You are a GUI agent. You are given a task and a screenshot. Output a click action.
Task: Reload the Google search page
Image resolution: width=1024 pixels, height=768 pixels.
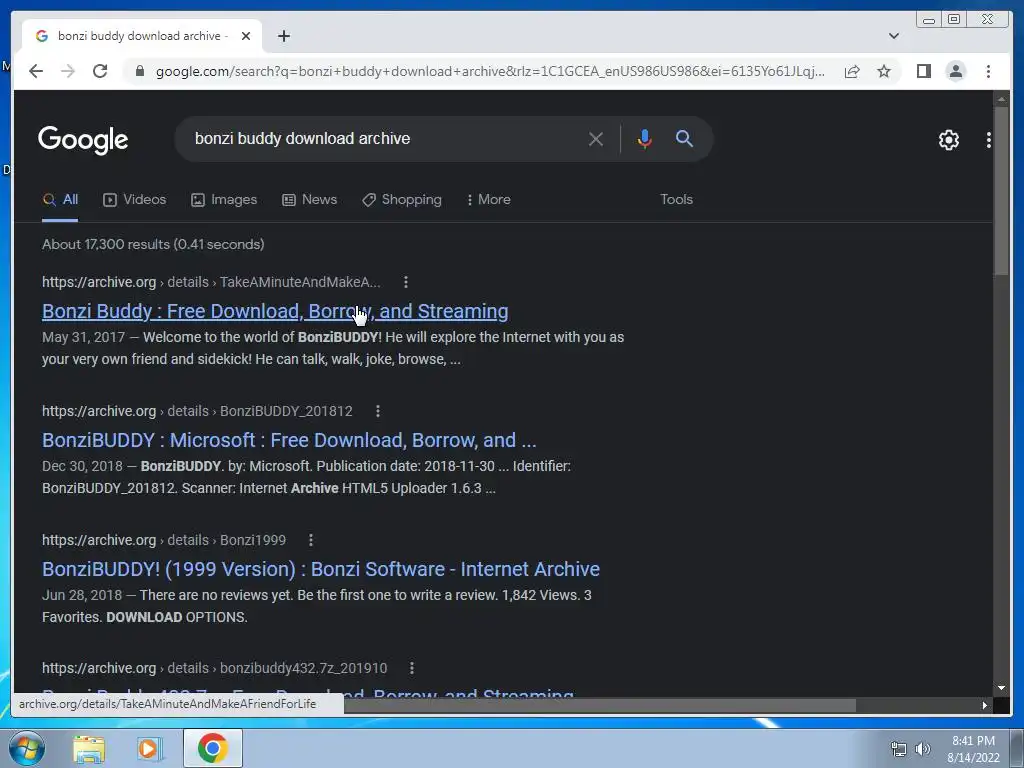(x=100, y=71)
